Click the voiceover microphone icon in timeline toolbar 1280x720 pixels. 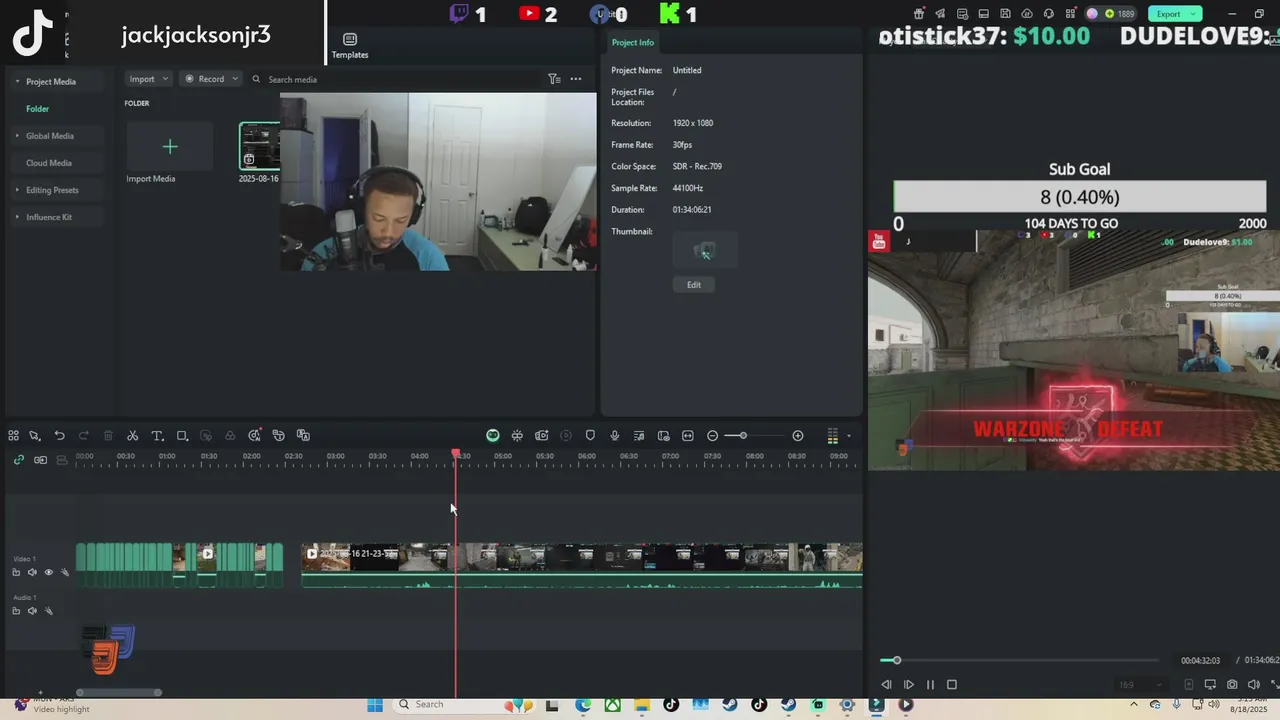(x=615, y=436)
